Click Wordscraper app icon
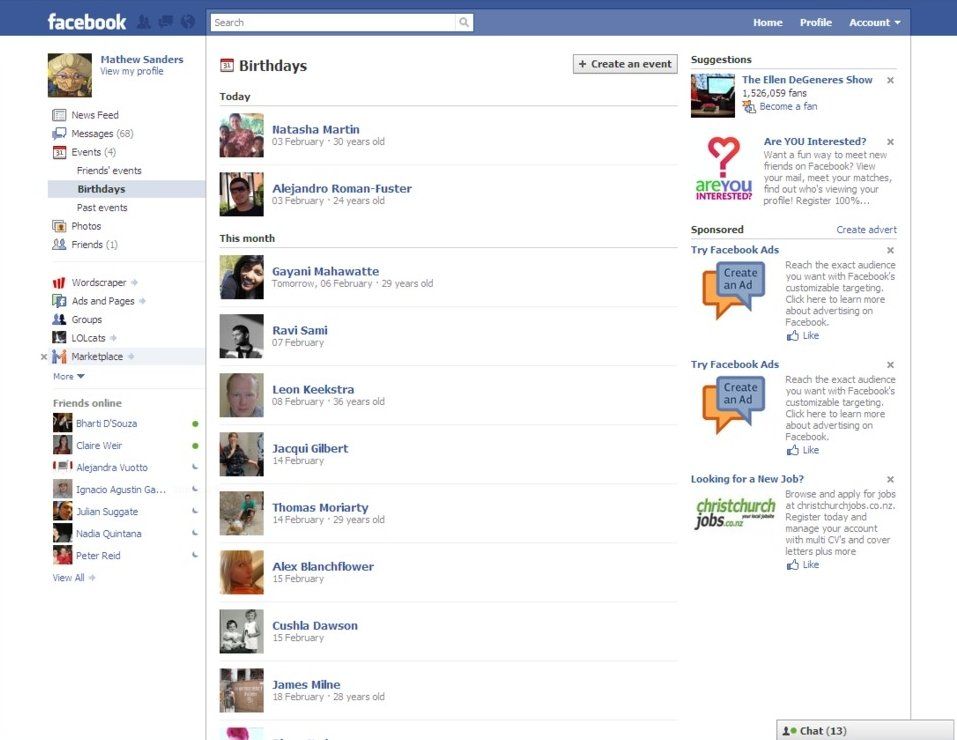The width and height of the screenshot is (957, 740). click(x=59, y=282)
